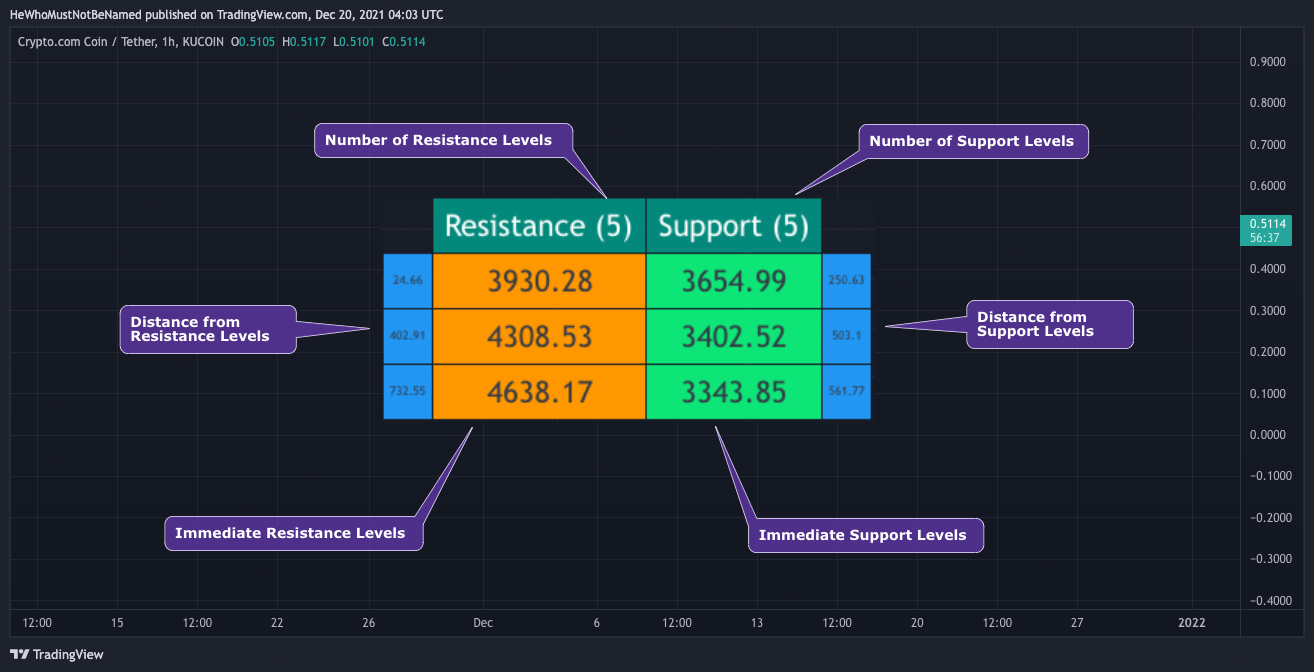The width and height of the screenshot is (1314, 672).
Task: Click the high price value H0.5117
Action: coord(306,42)
